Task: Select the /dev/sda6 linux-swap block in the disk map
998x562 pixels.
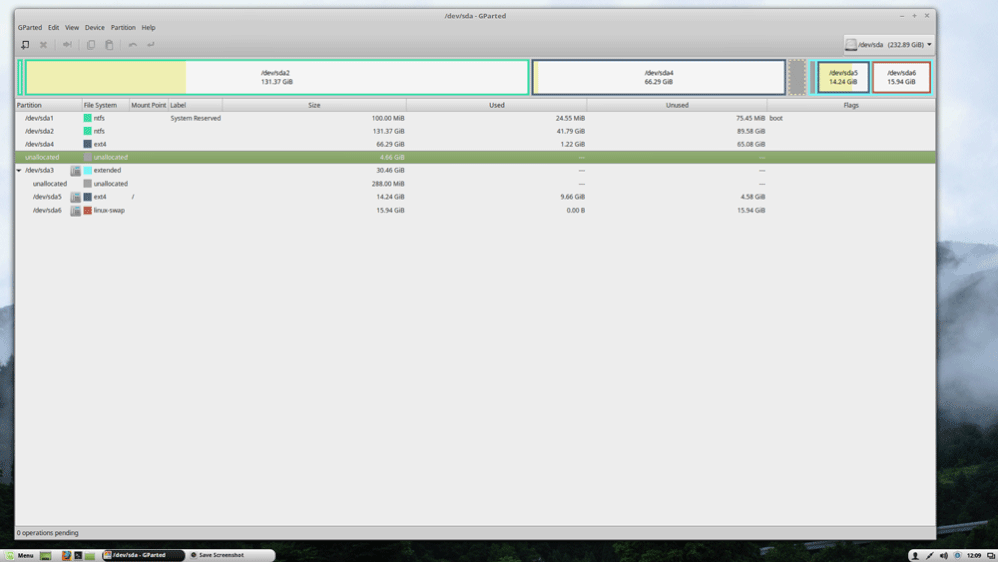Action: [x=901, y=77]
